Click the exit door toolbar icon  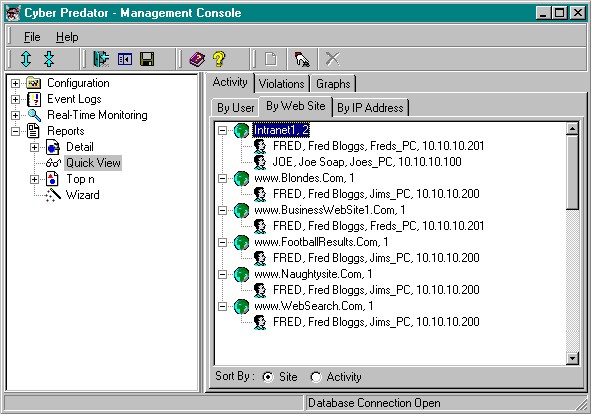tap(101, 59)
